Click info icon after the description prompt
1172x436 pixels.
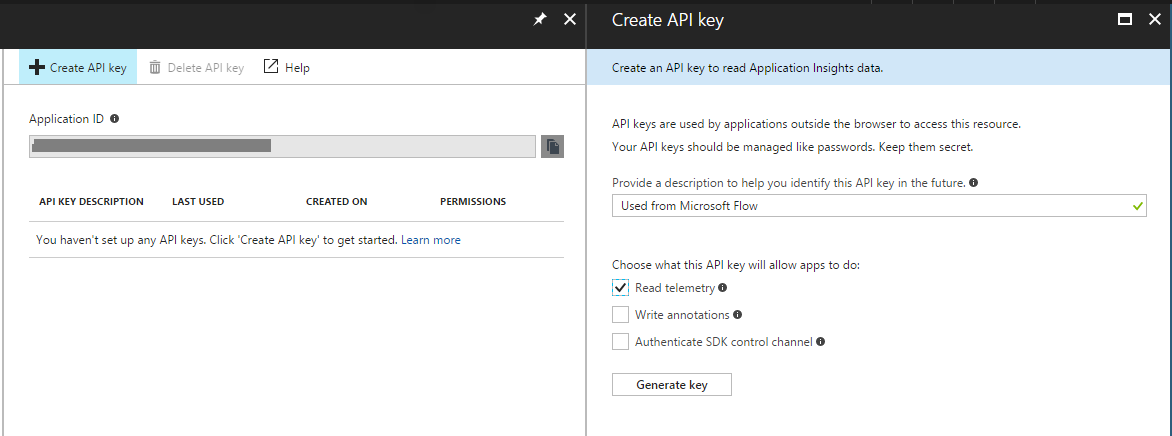tap(974, 183)
